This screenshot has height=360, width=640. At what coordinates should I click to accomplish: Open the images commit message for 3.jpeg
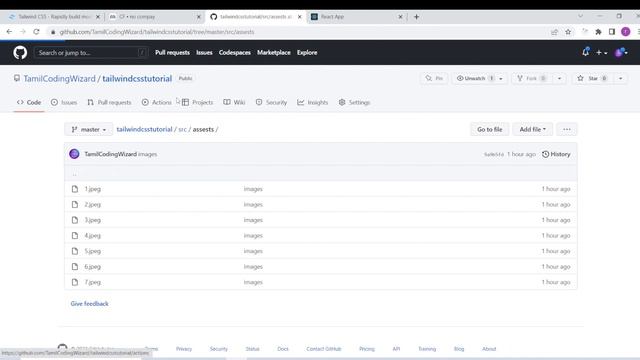tap(253, 220)
